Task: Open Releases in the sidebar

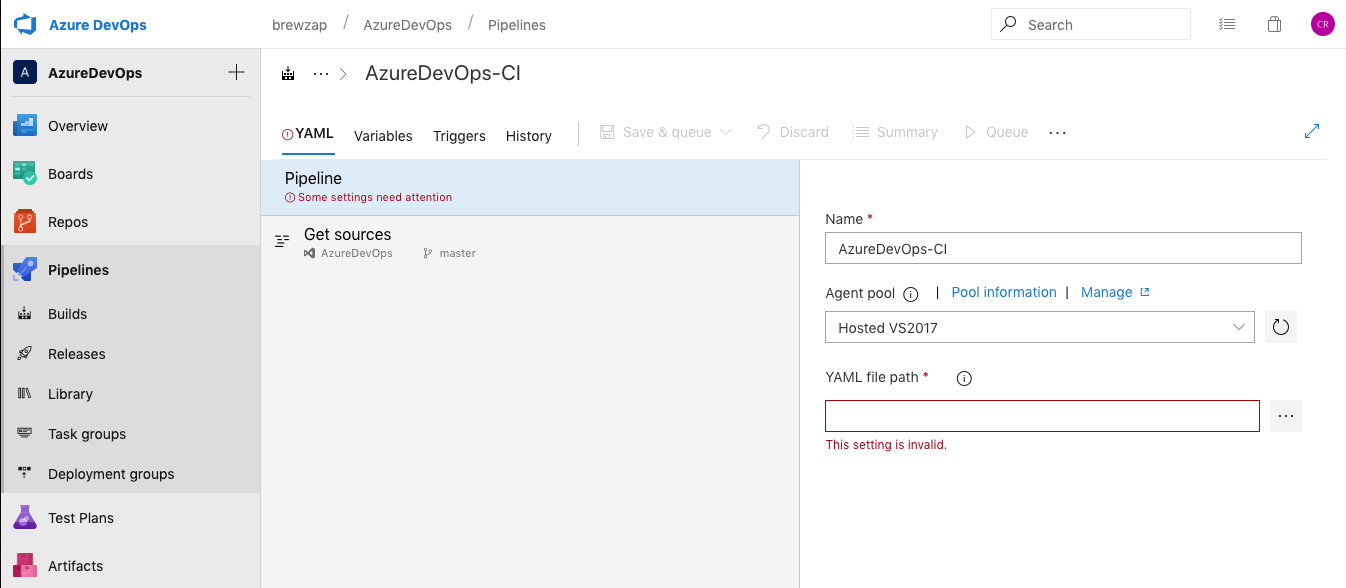Action: 76,354
